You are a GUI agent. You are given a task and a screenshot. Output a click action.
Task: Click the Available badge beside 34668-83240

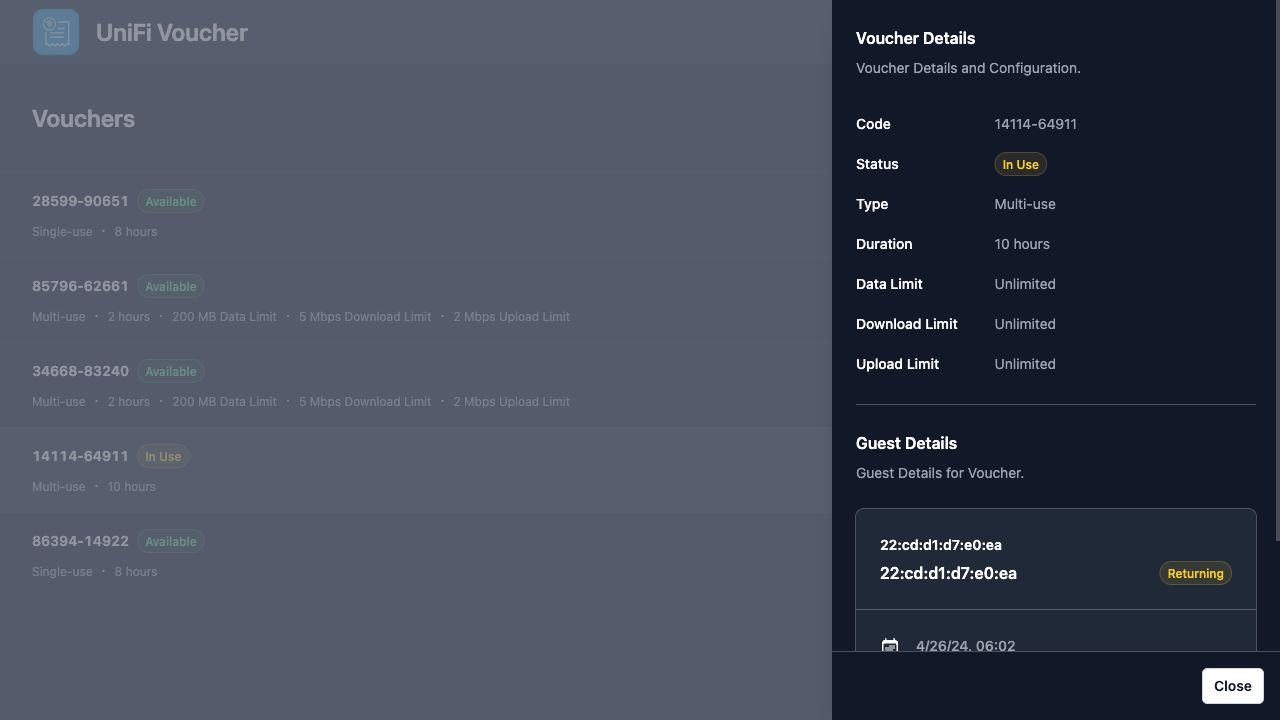click(x=170, y=371)
